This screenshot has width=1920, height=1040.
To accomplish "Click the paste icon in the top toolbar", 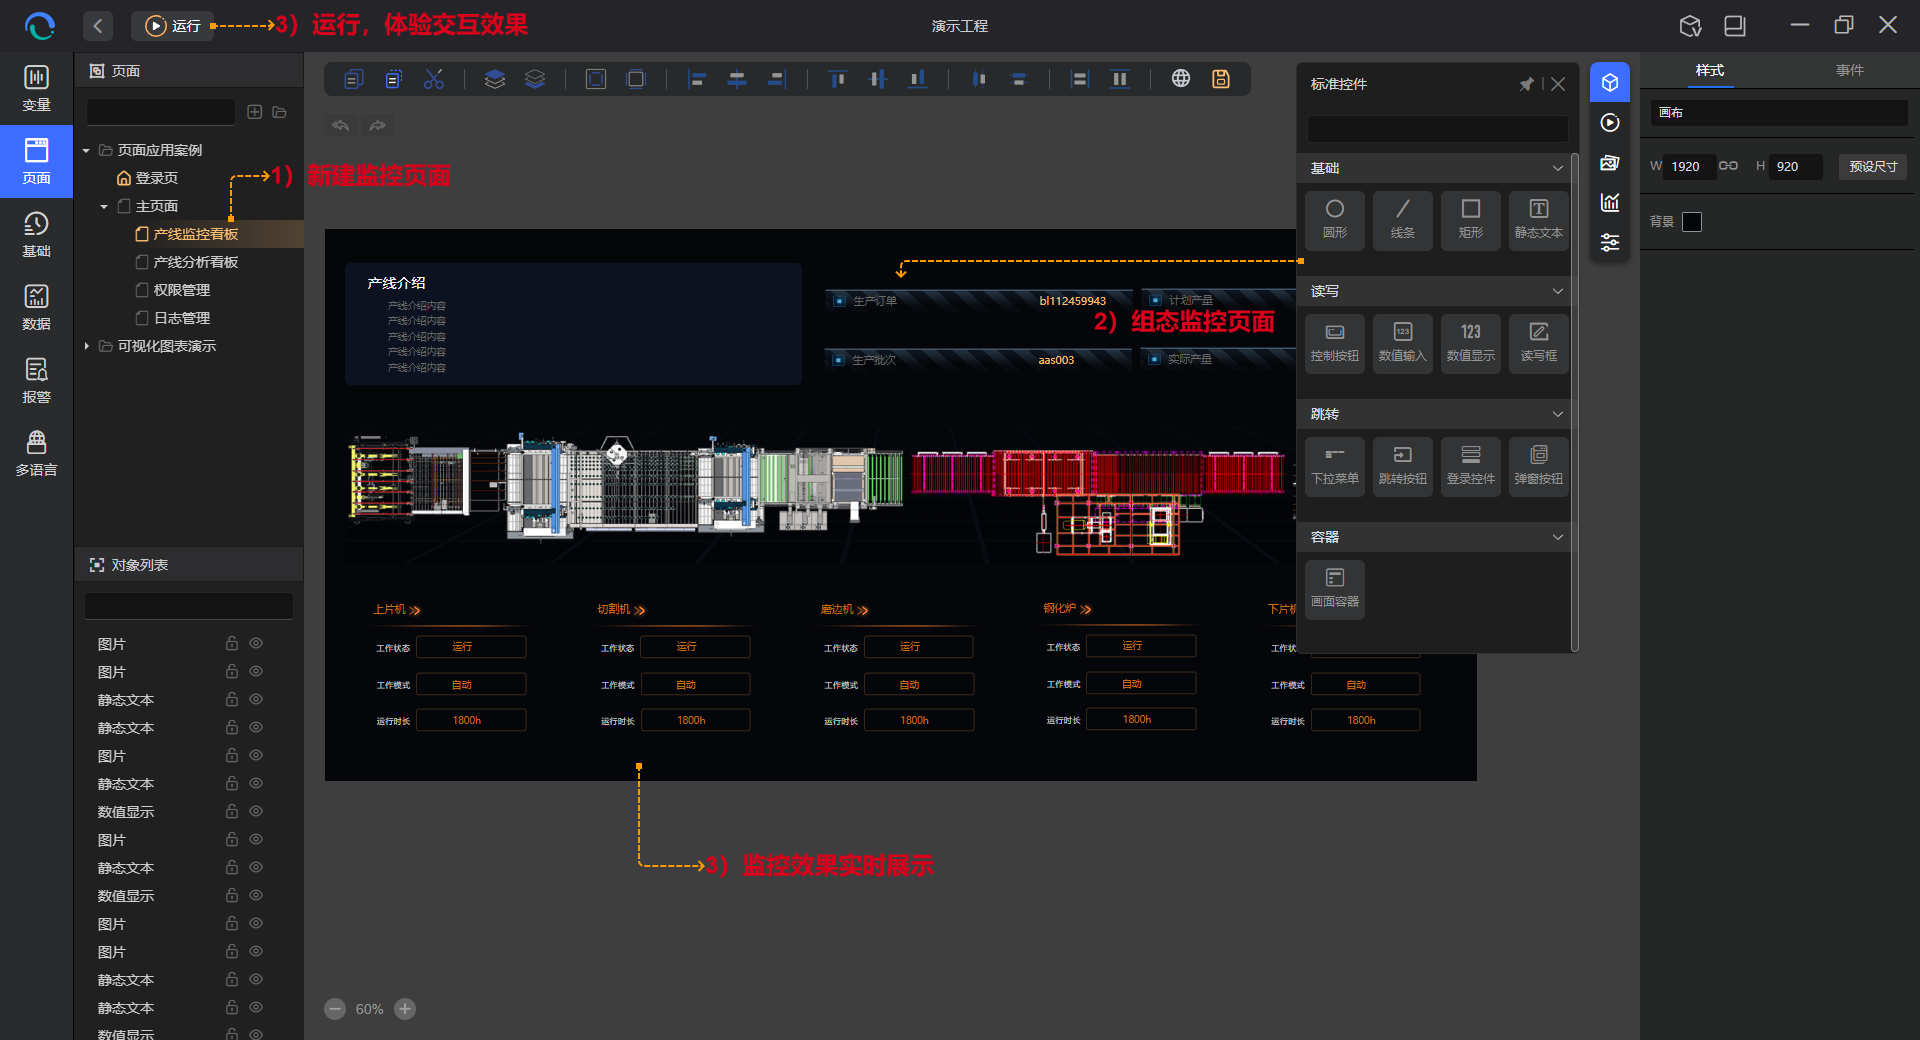I will pyautogui.click(x=393, y=79).
